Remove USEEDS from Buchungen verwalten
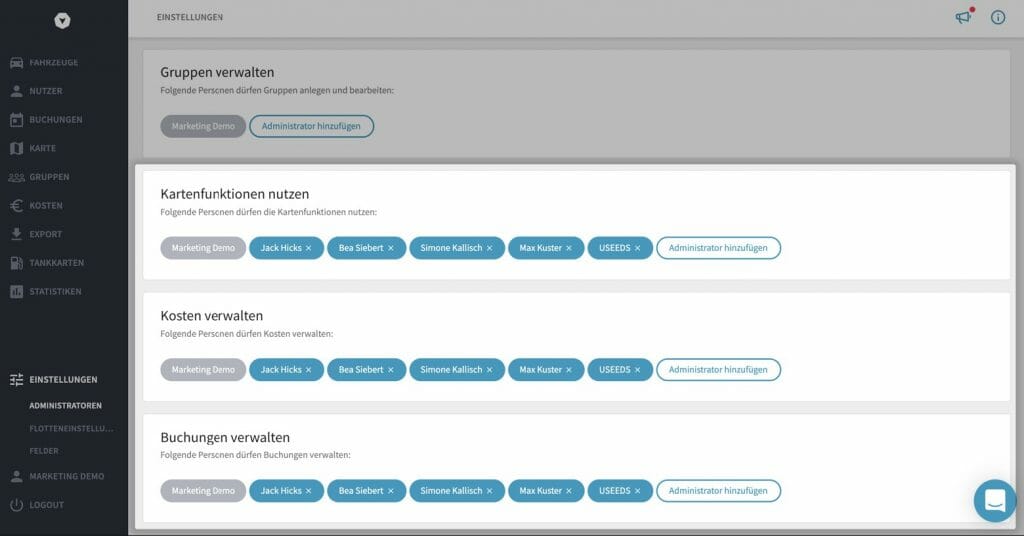Image resolution: width=1024 pixels, height=536 pixels. point(637,491)
